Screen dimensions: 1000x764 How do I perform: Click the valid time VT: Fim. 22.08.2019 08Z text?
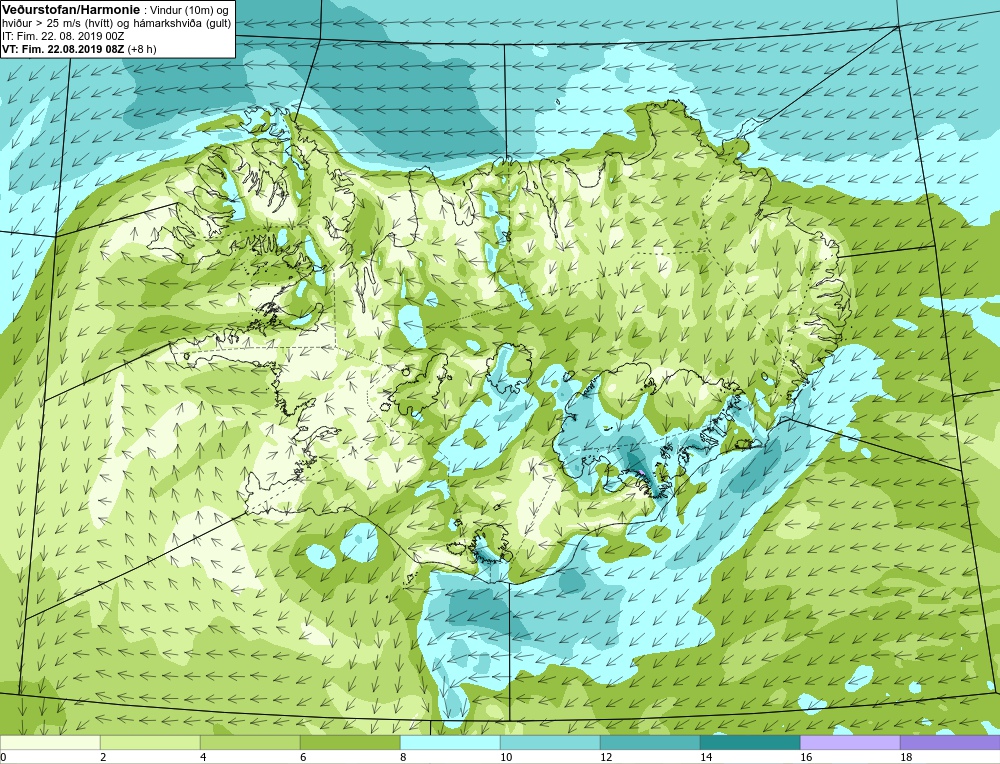click(x=64, y=49)
